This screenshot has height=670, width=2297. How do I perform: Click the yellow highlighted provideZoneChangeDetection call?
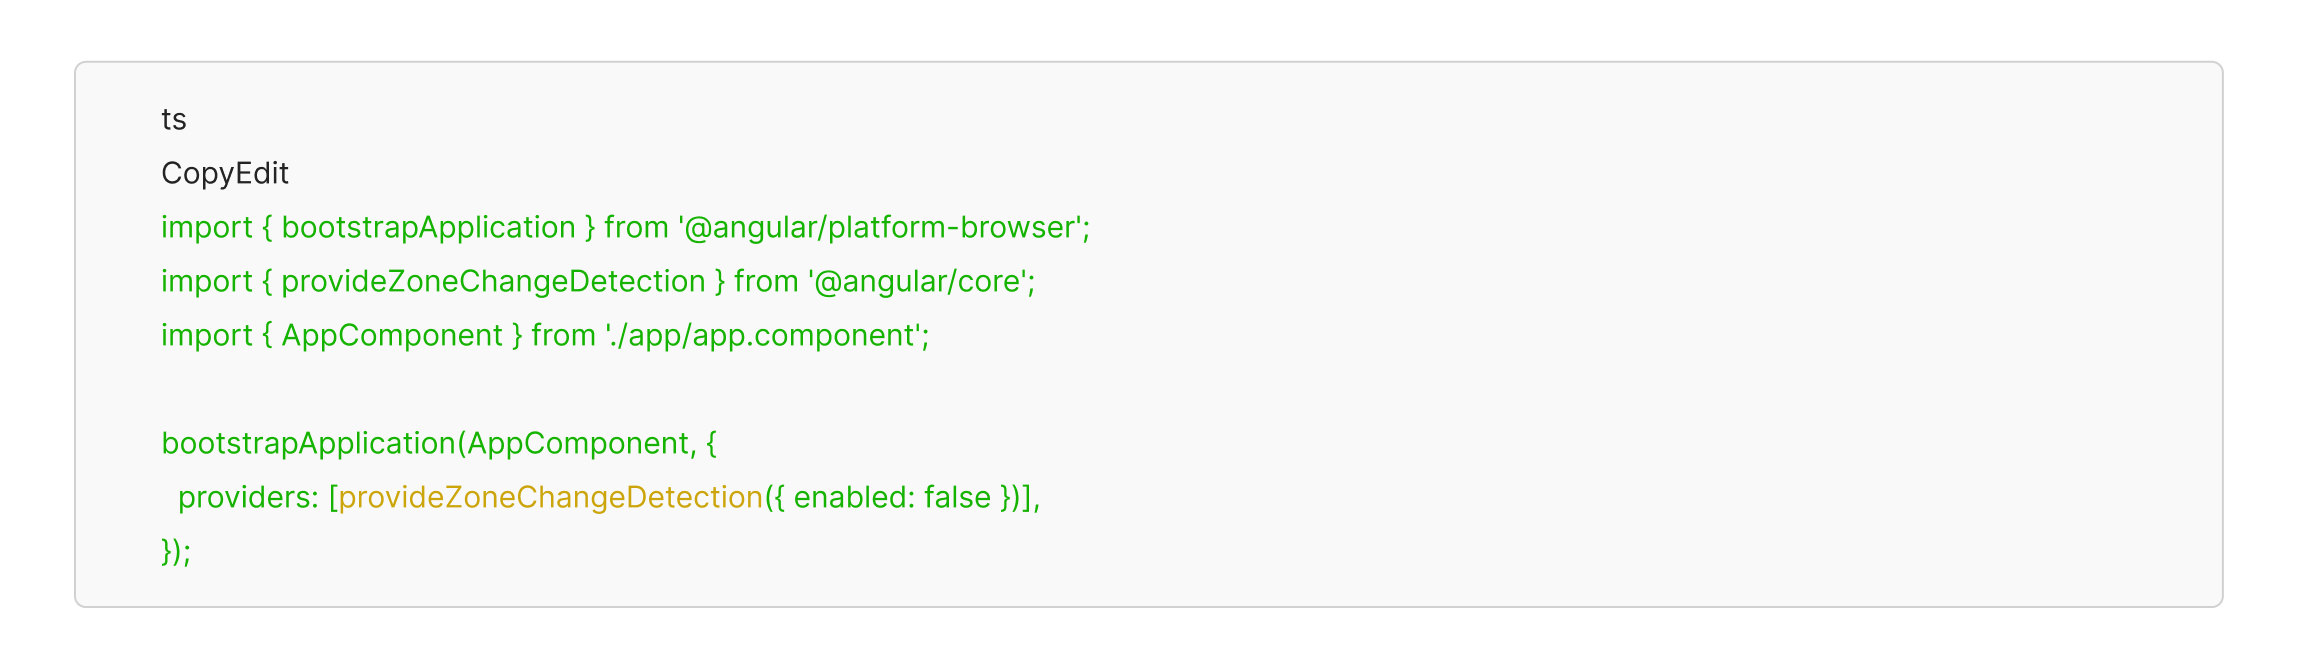tap(551, 498)
